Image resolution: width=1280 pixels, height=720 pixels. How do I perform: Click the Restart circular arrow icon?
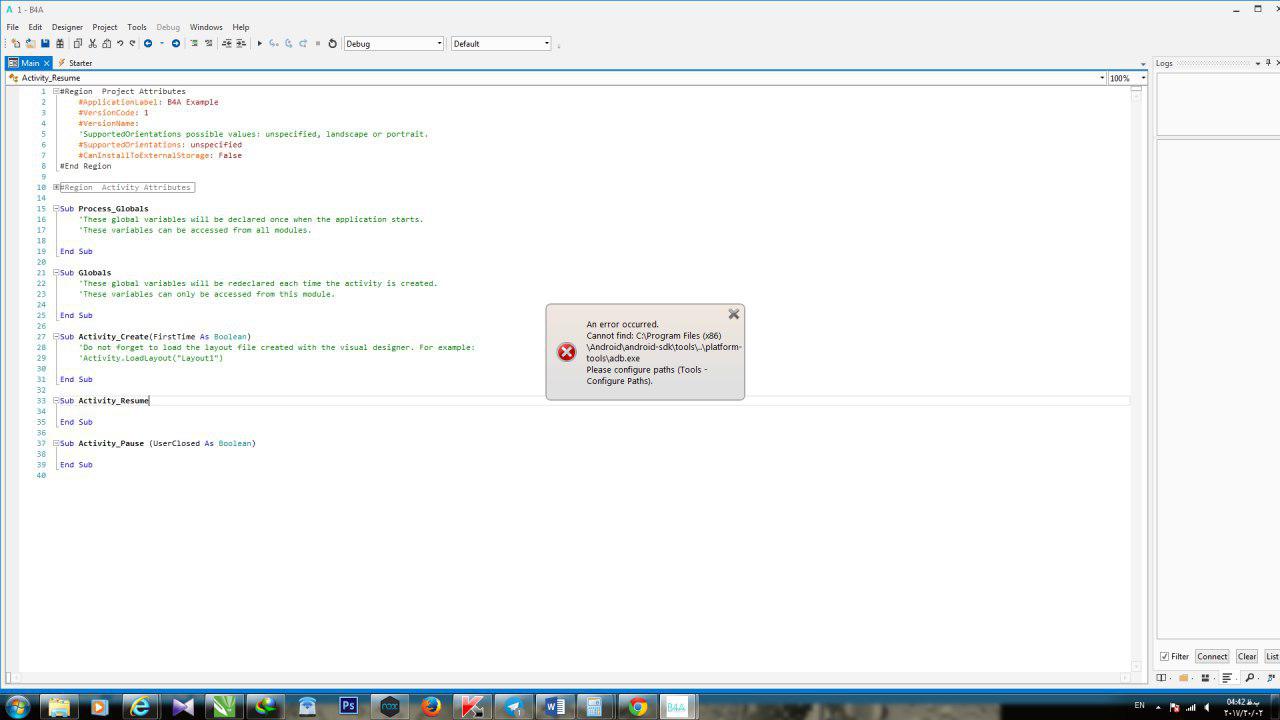tap(333, 43)
